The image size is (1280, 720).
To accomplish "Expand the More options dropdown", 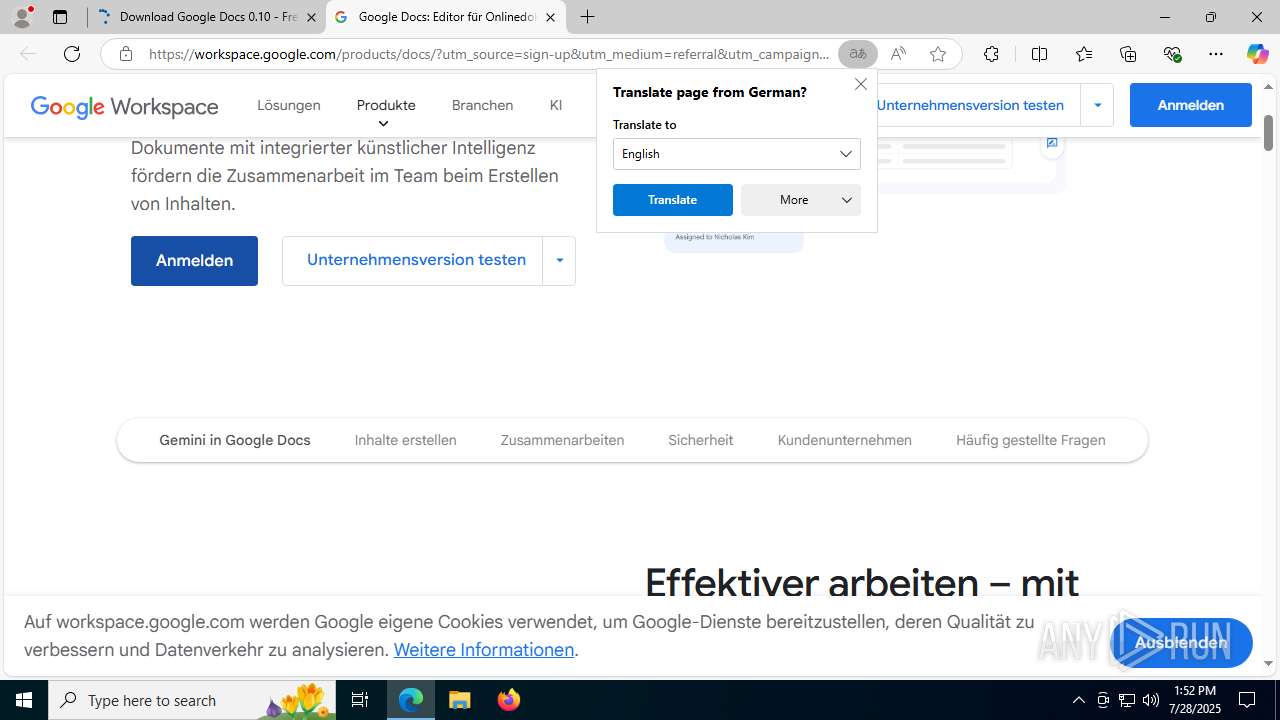I will click(x=801, y=200).
